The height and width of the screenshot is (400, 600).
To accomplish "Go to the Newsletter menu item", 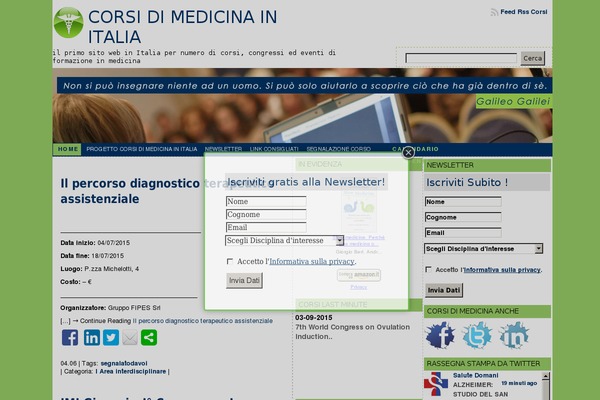I will (223, 149).
